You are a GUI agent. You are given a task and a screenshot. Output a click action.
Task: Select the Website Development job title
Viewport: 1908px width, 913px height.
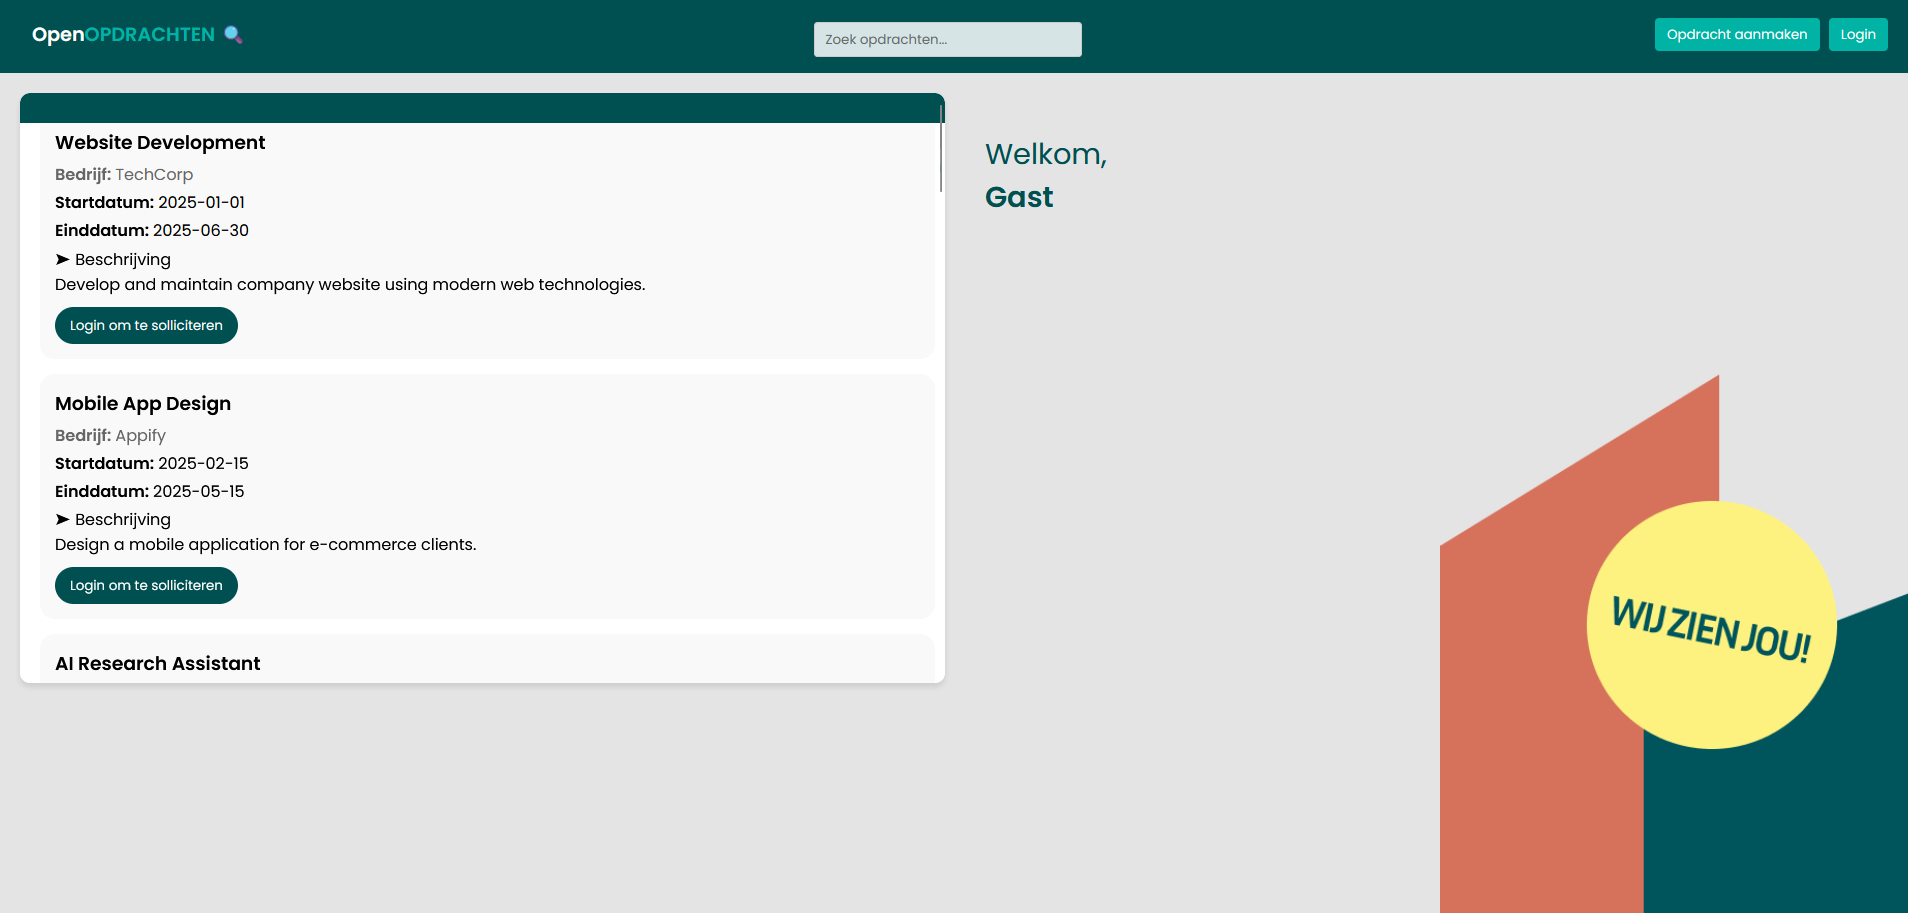pyautogui.click(x=160, y=142)
